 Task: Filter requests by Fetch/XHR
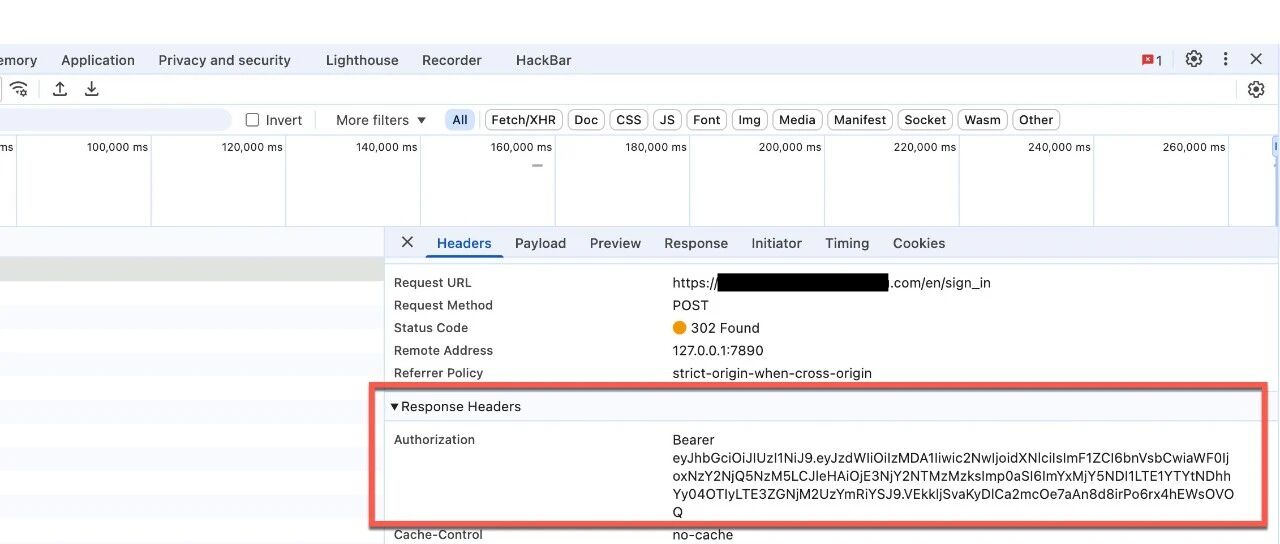523,120
